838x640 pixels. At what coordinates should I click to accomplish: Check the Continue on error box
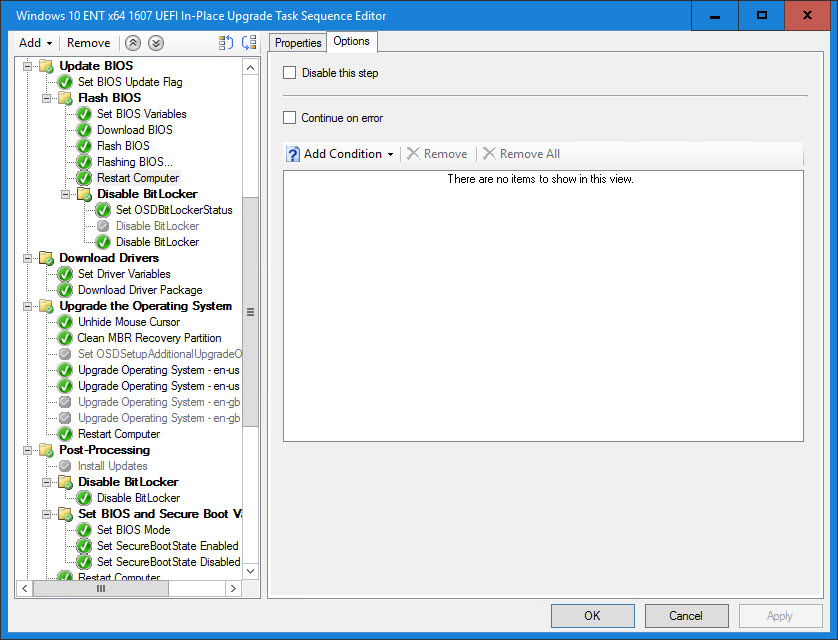tap(290, 118)
